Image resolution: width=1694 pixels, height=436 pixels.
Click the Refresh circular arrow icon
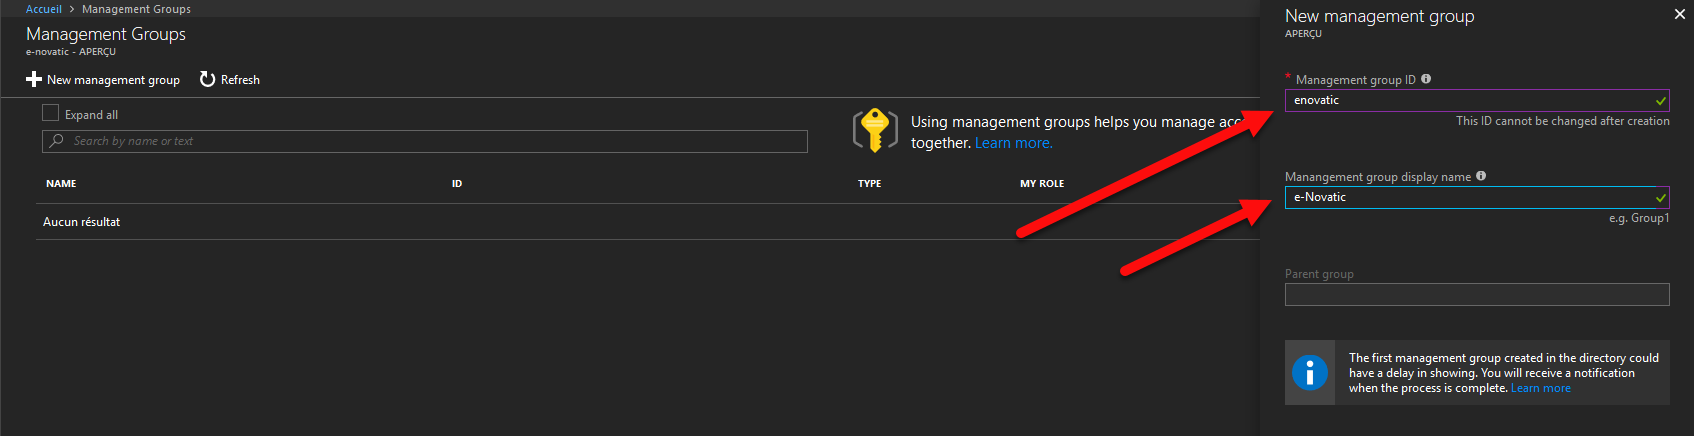point(207,79)
